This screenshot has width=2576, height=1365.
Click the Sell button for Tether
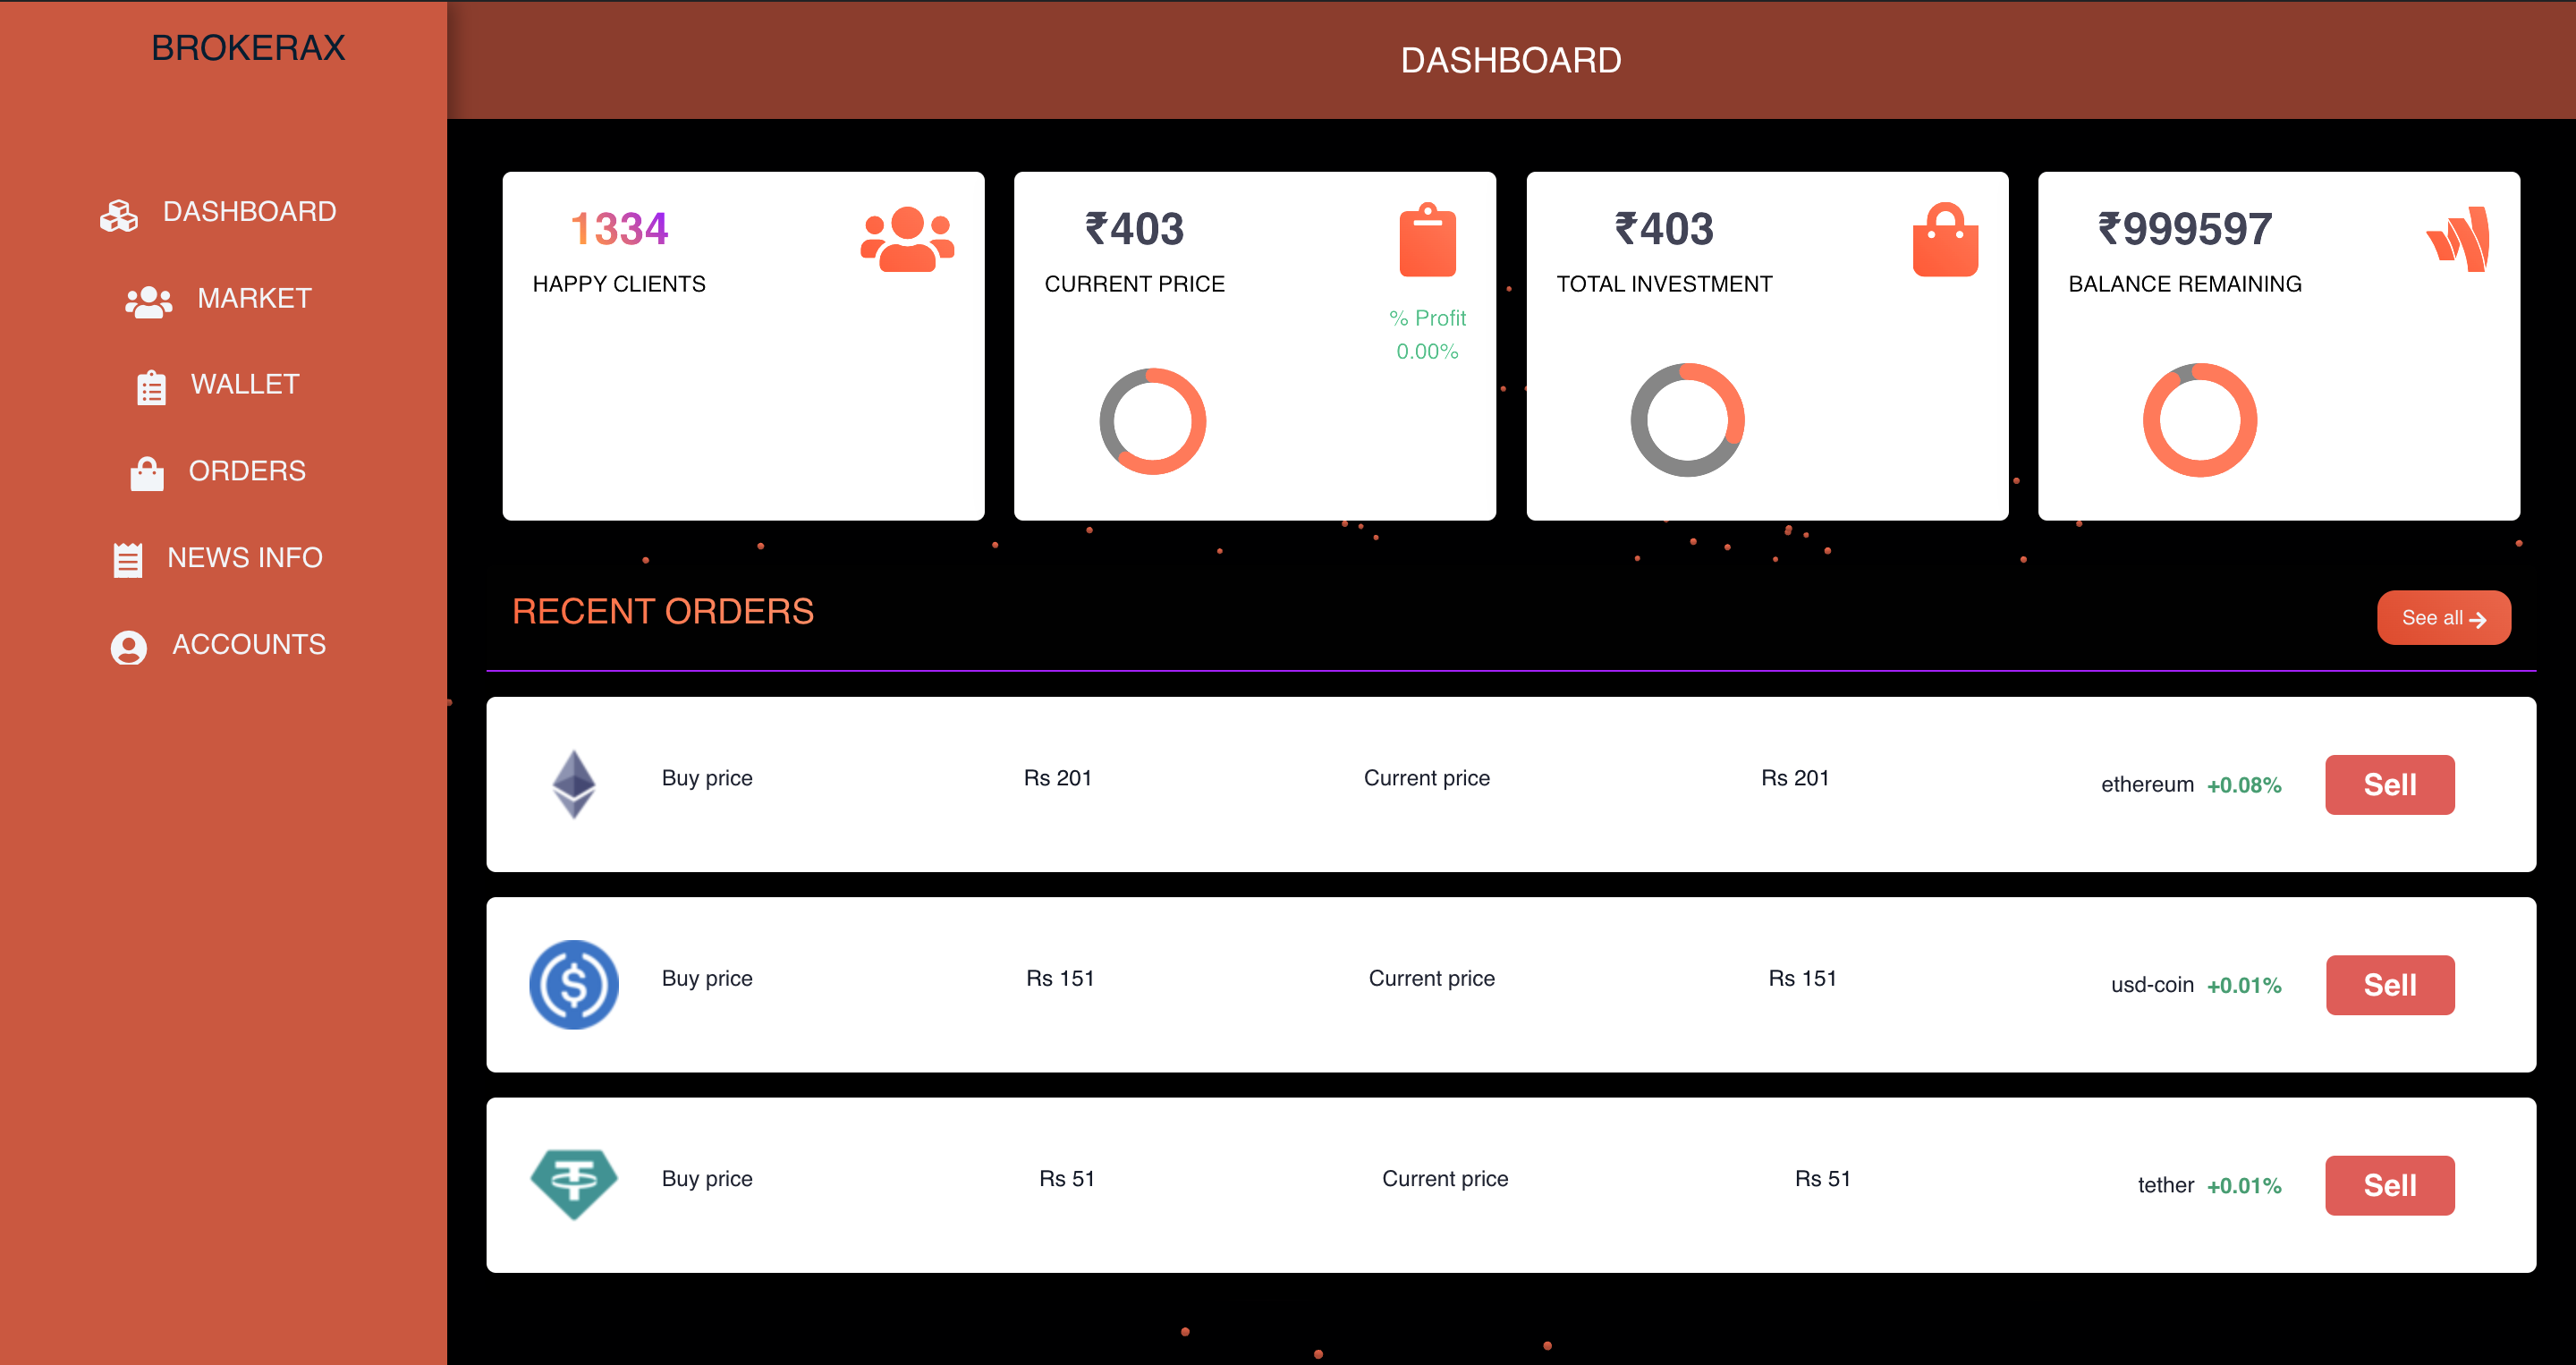[2388, 1179]
